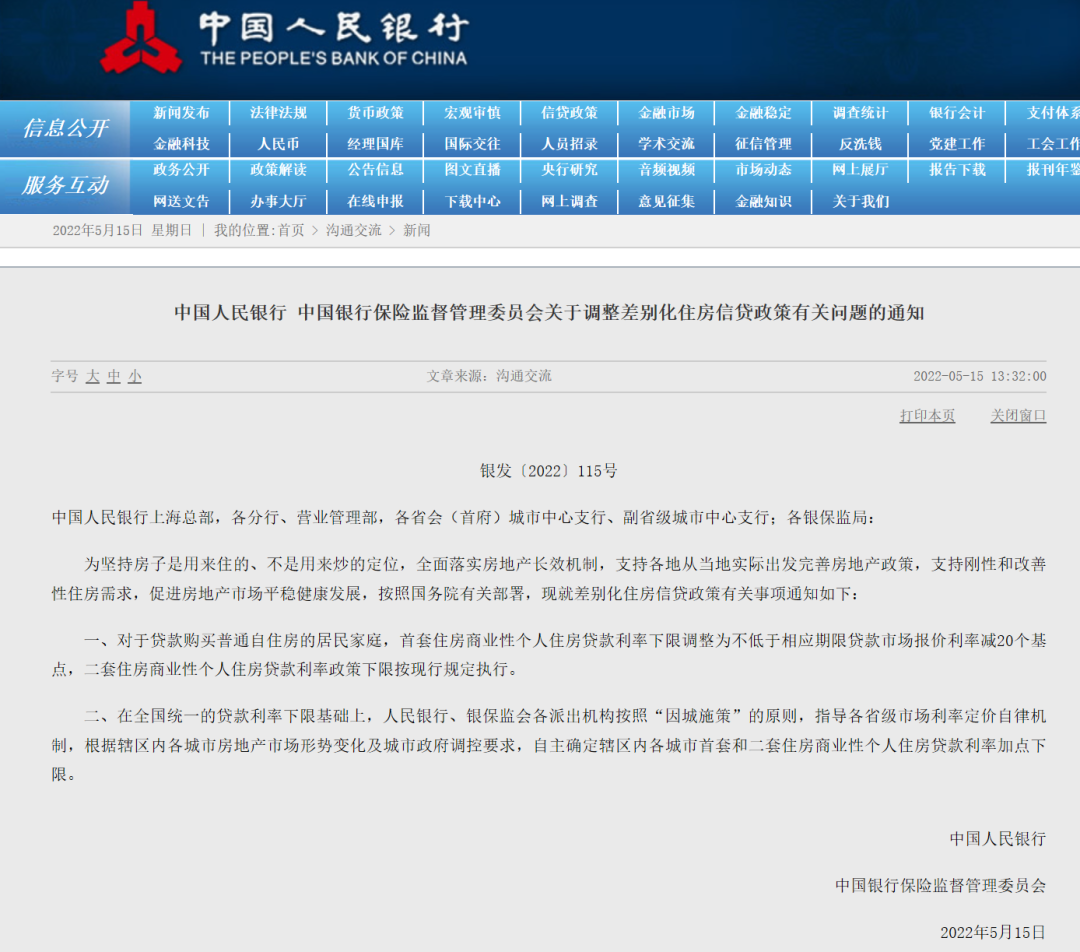Click the 打印本页 link

point(926,416)
